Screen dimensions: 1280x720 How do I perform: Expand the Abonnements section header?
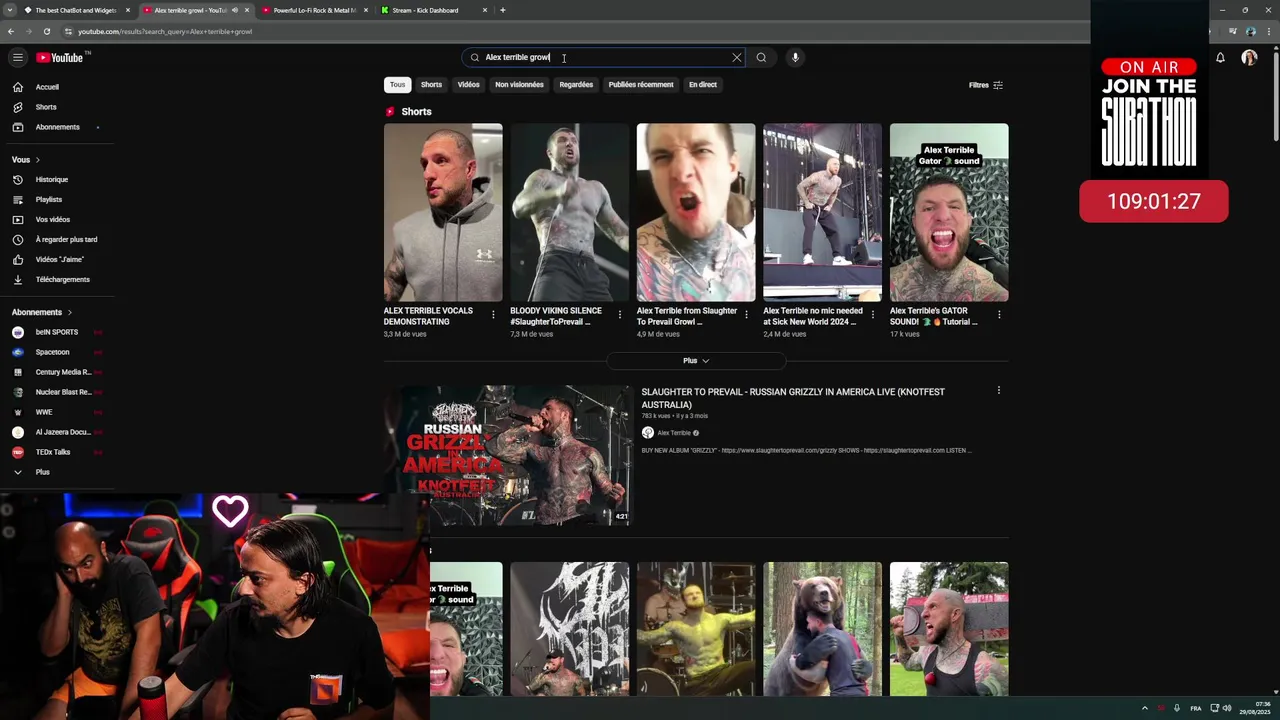[x=41, y=312]
